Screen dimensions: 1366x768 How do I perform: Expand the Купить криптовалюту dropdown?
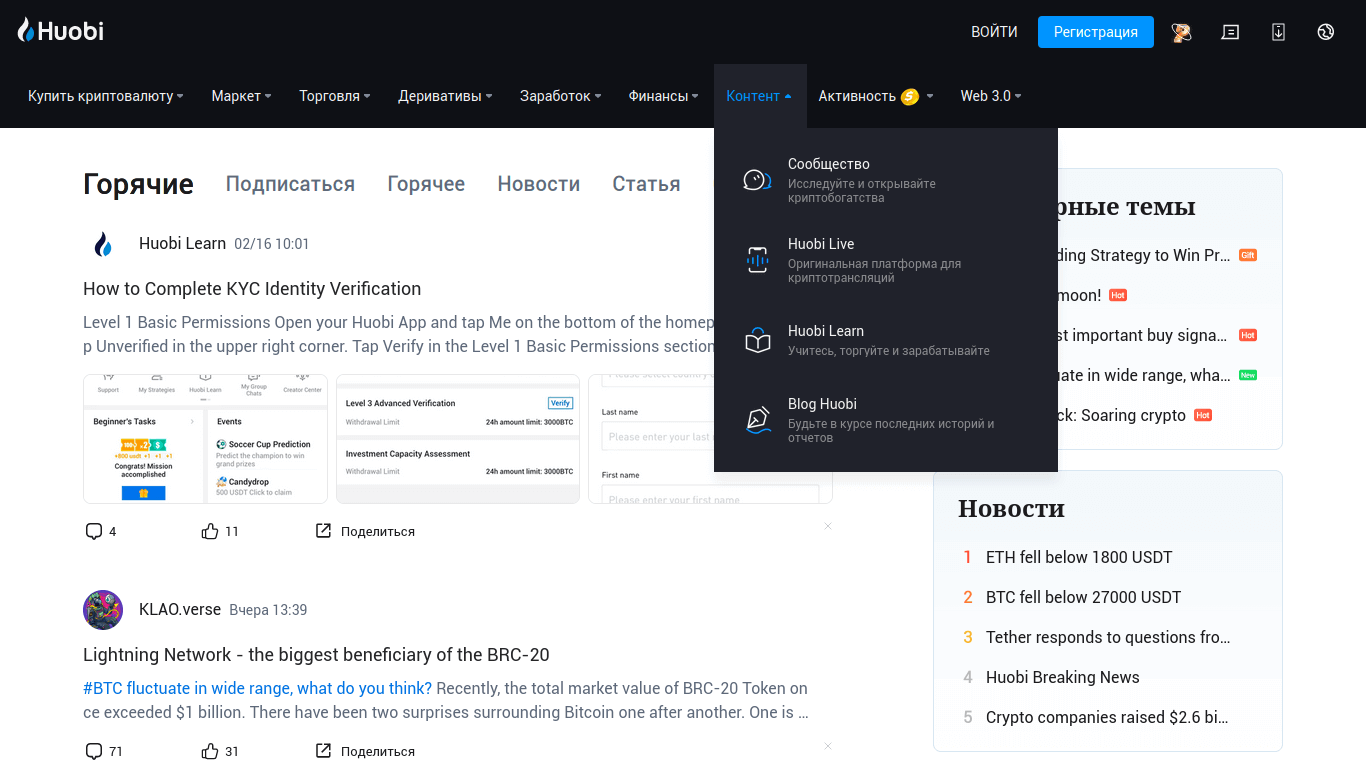tap(105, 96)
